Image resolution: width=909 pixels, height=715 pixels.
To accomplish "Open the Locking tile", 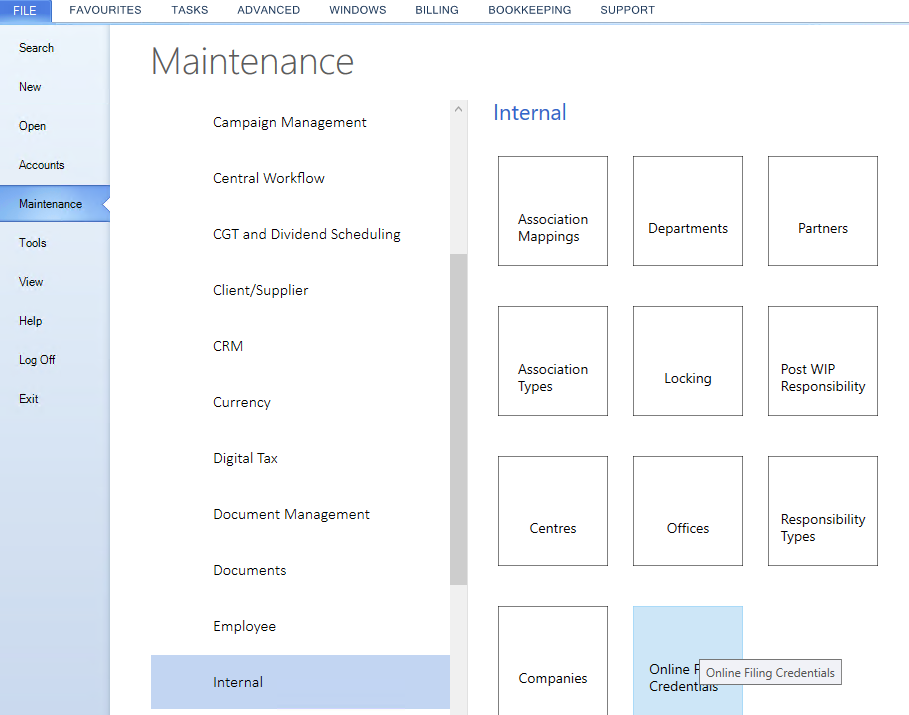I will point(688,361).
